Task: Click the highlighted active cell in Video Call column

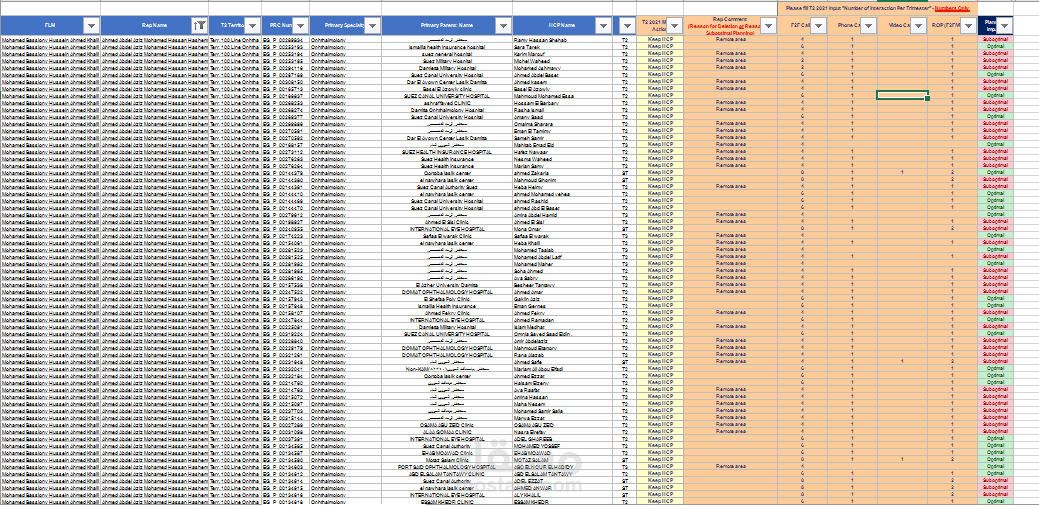Action: pyautogui.click(x=902, y=95)
